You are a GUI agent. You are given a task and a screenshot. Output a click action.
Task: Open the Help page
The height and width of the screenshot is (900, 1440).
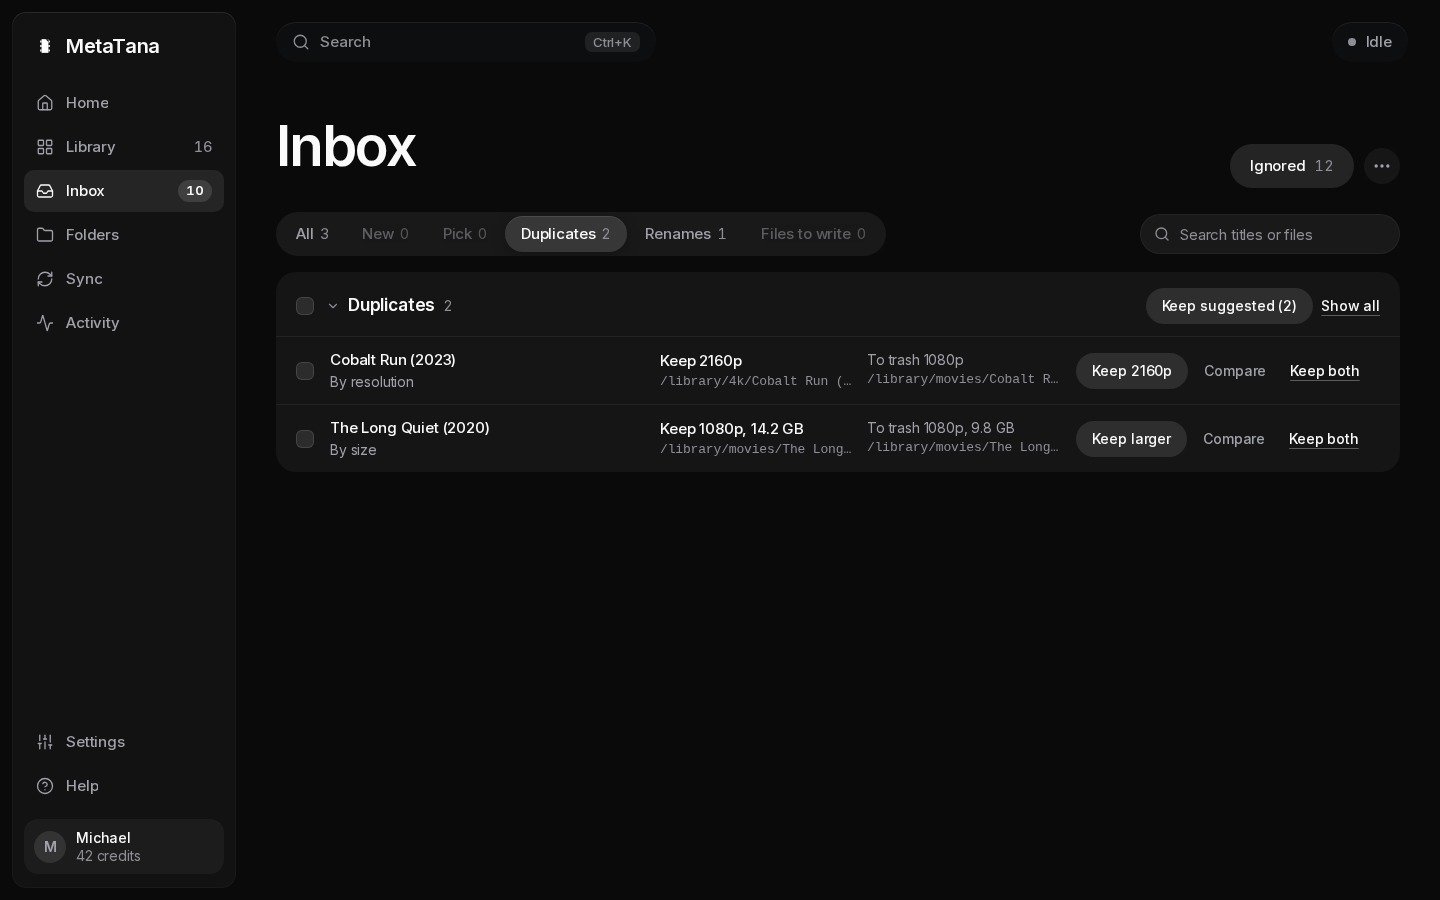124,786
